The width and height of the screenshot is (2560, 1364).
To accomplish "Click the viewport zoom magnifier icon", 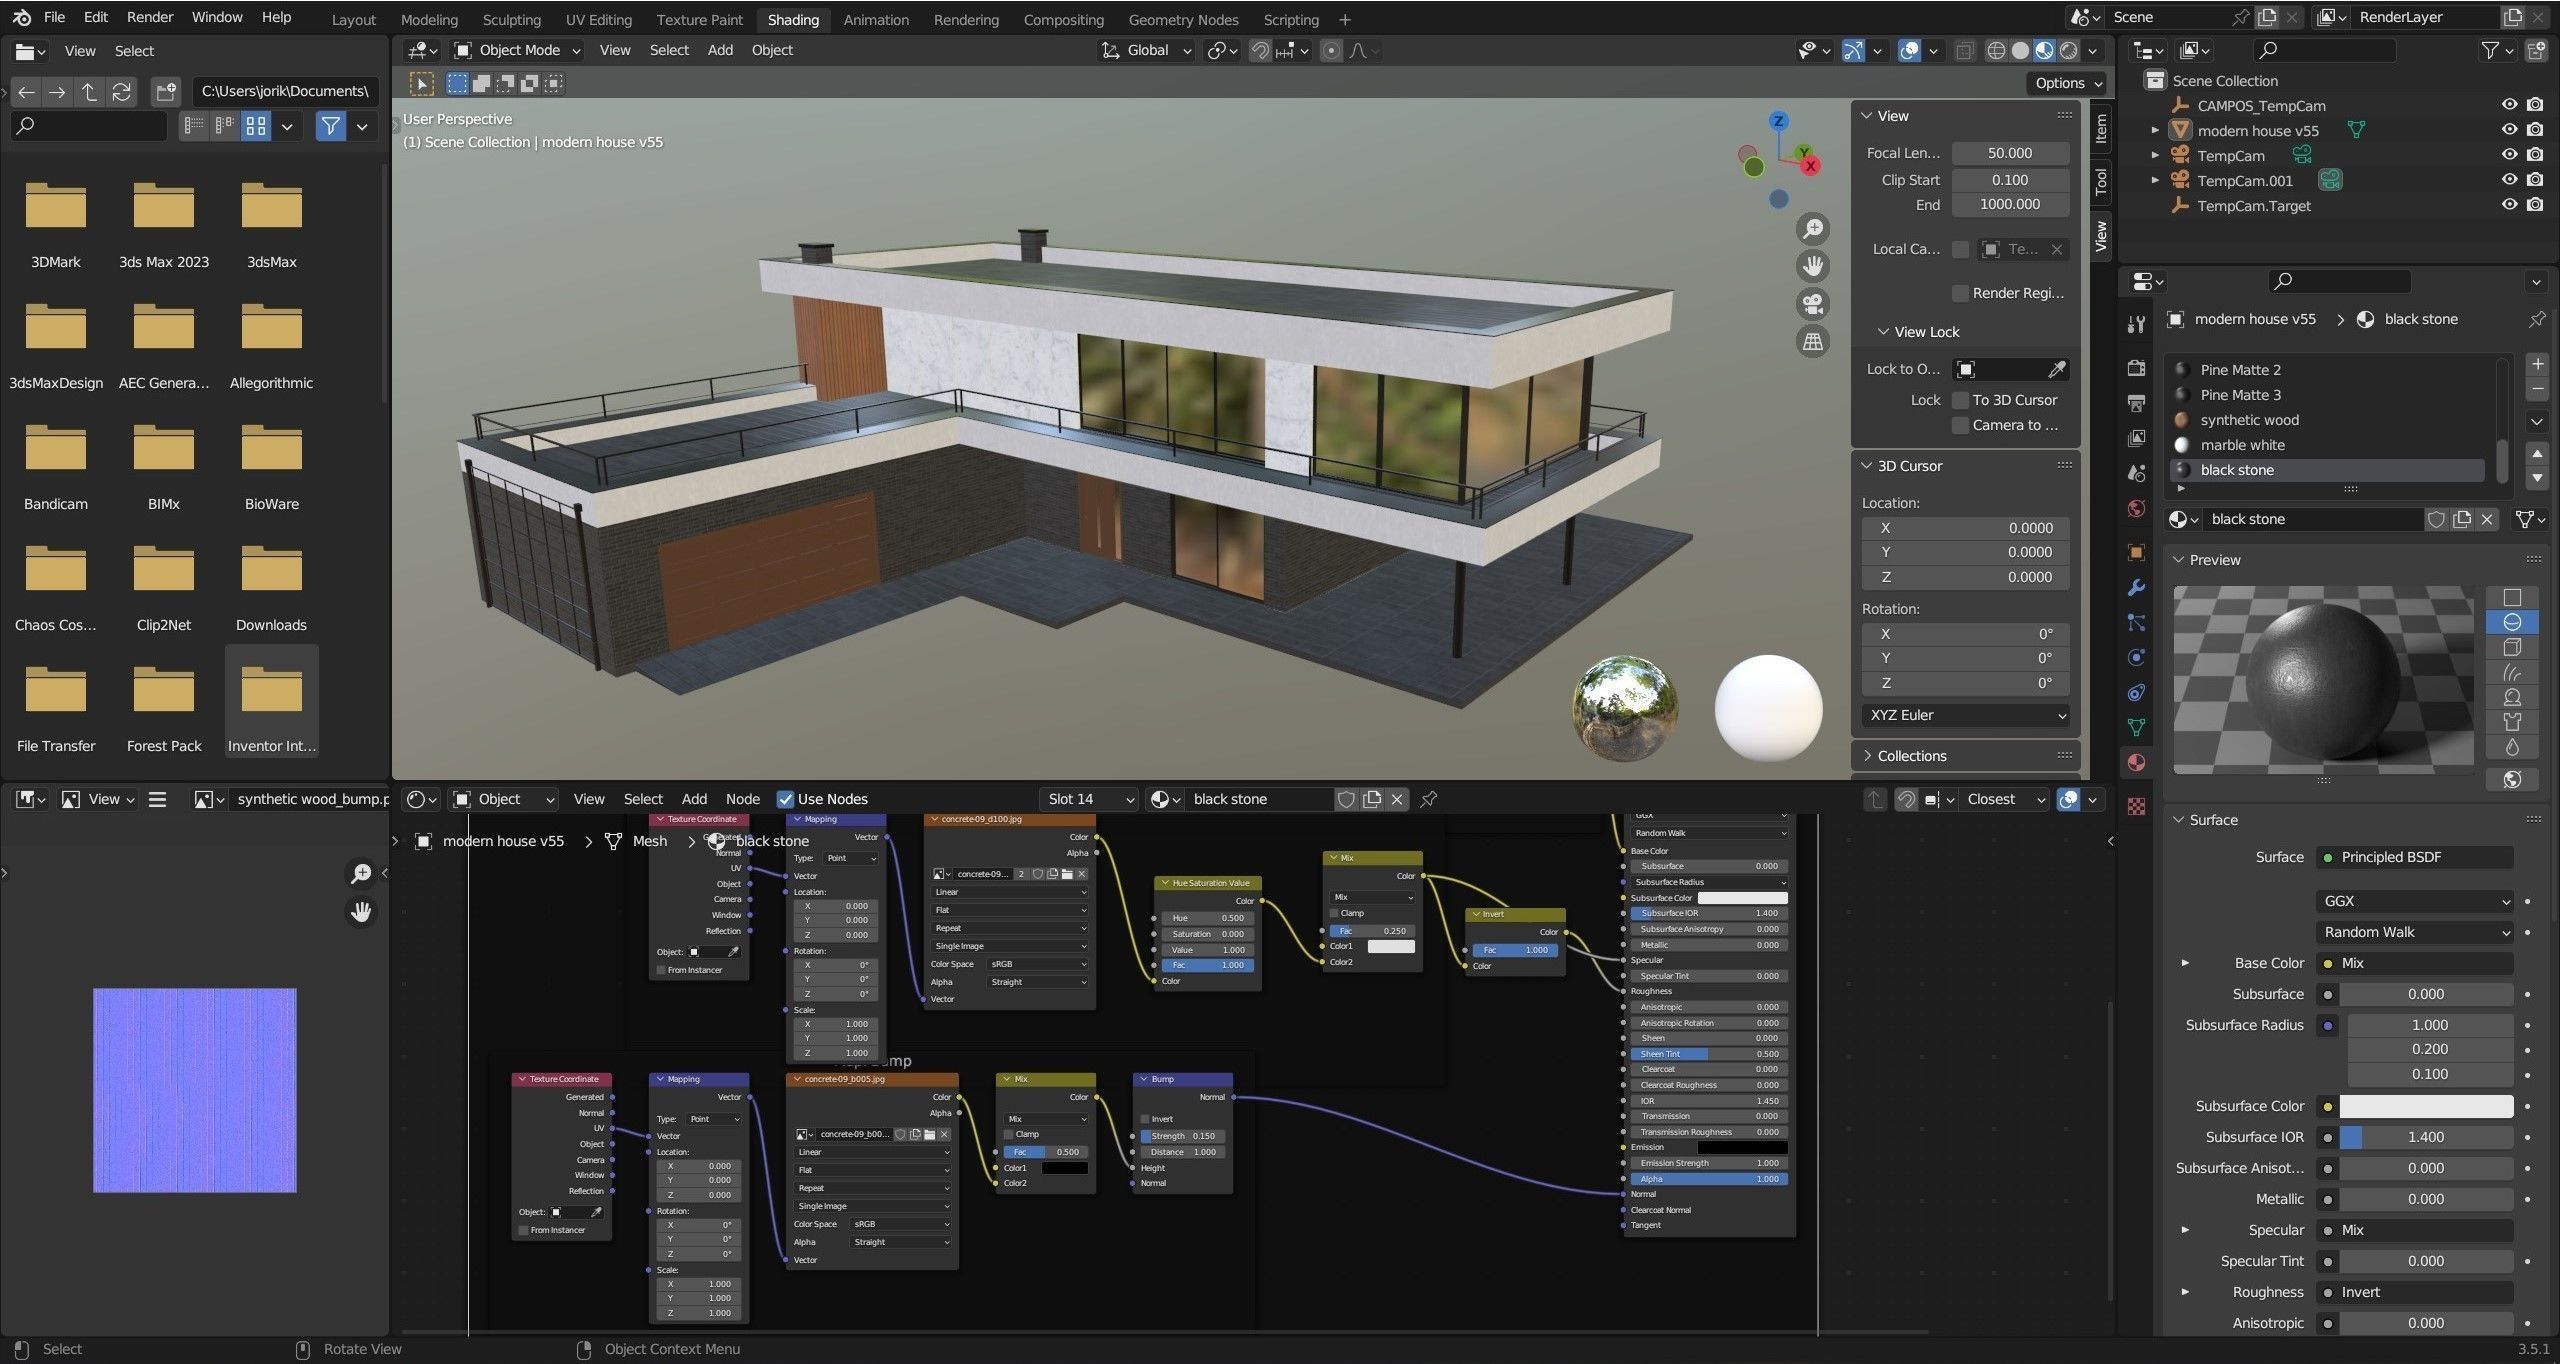I will [1812, 229].
